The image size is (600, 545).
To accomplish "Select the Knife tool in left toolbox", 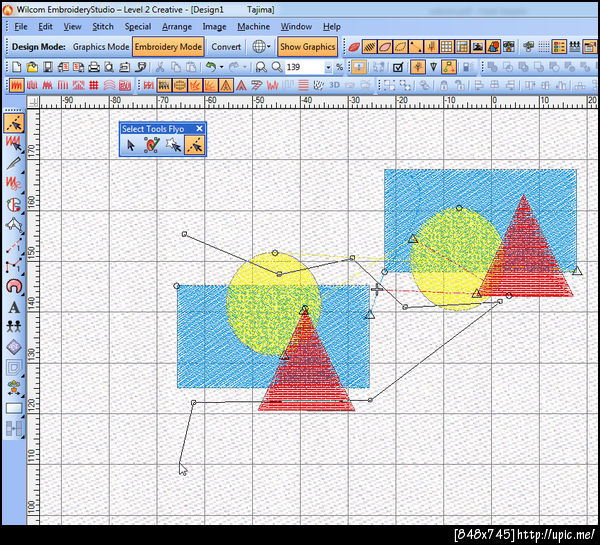I will [x=14, y=163].
